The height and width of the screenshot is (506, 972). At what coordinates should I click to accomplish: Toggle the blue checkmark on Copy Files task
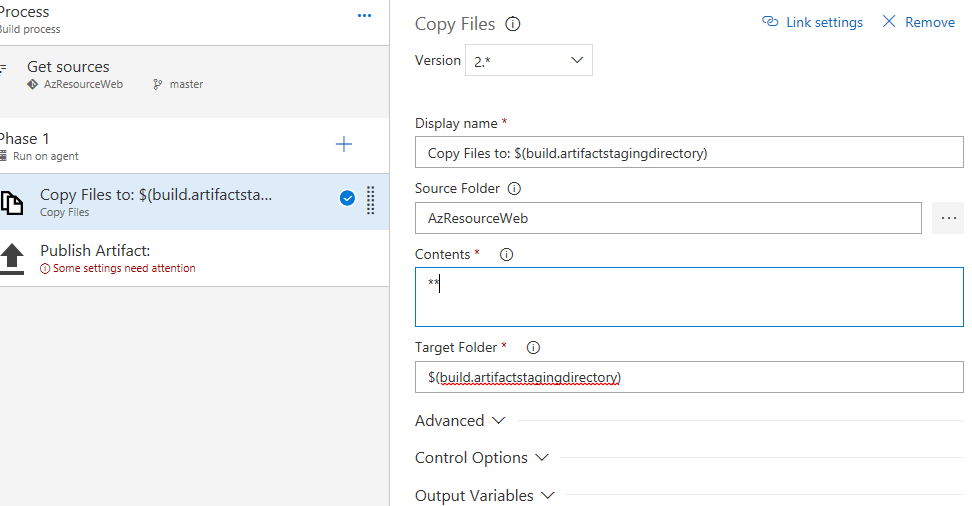click(347, 198)
